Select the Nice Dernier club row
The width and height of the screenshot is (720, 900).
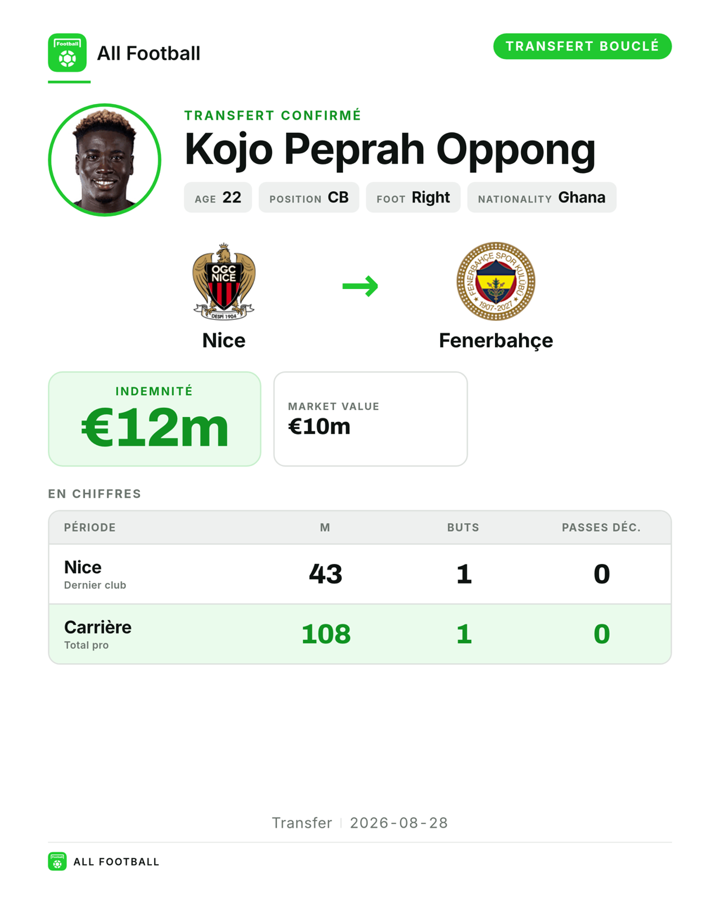[360, 574]
